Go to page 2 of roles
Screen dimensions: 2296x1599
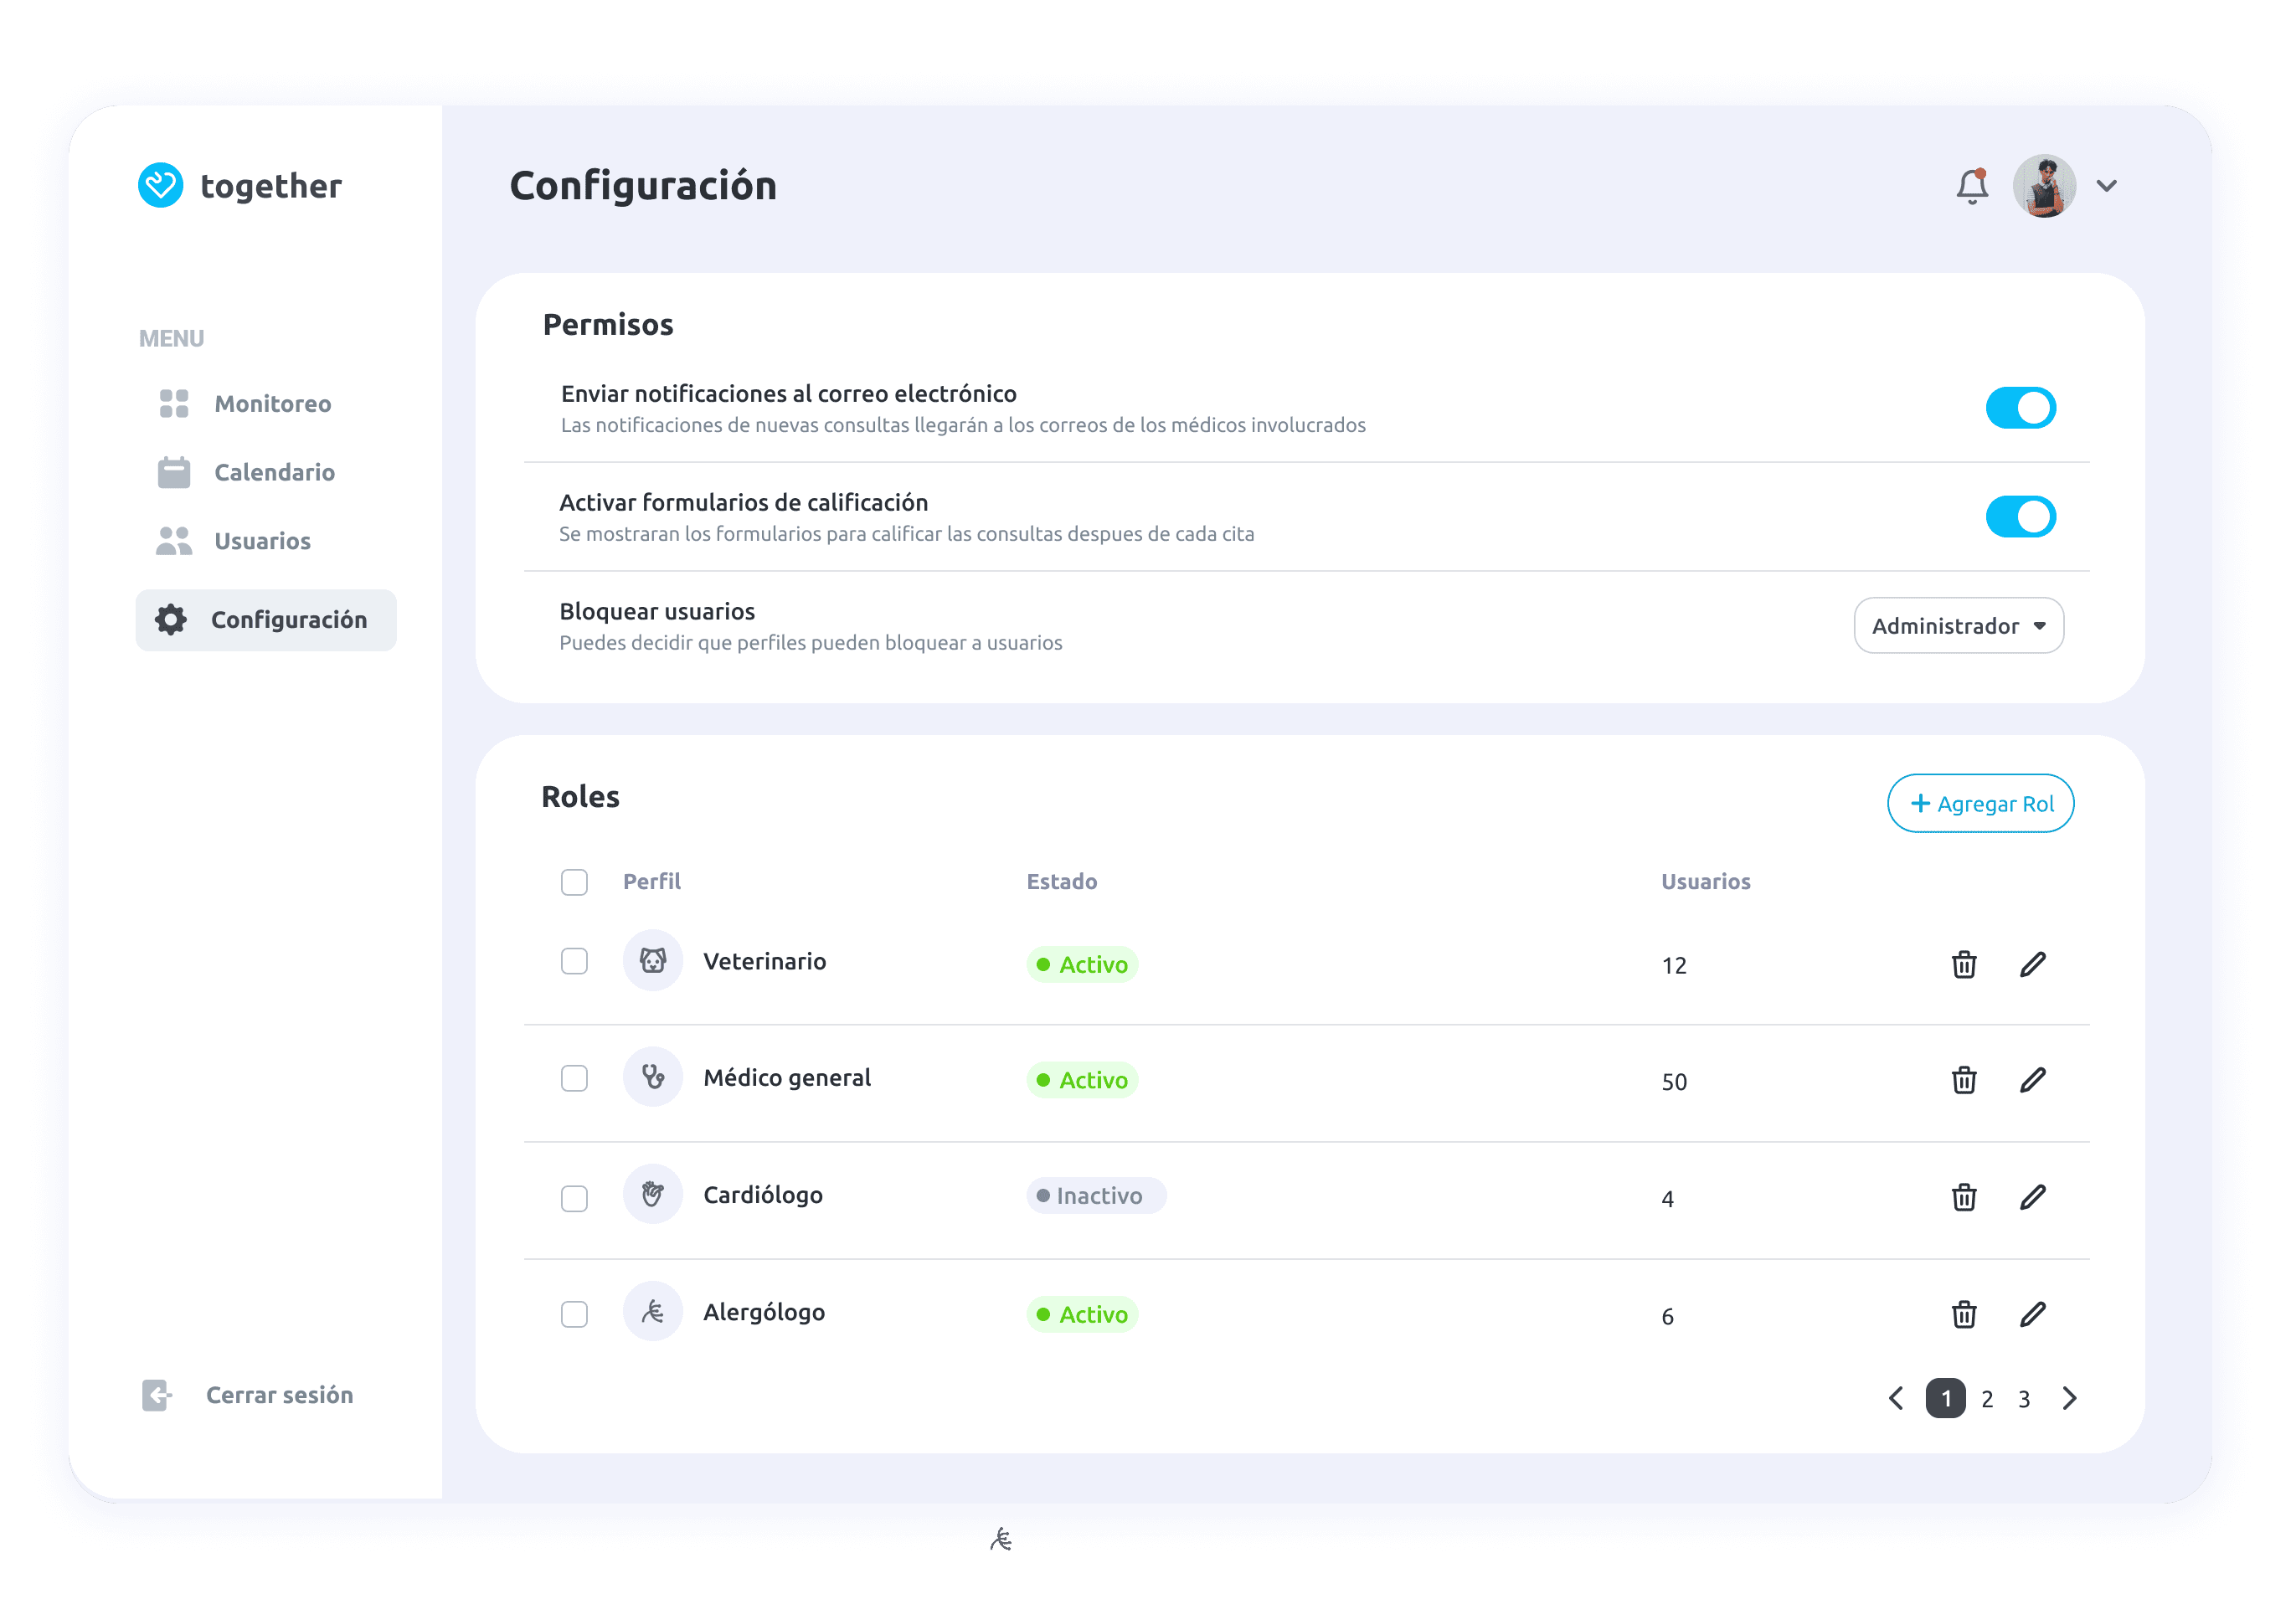click(1986, 1399)
